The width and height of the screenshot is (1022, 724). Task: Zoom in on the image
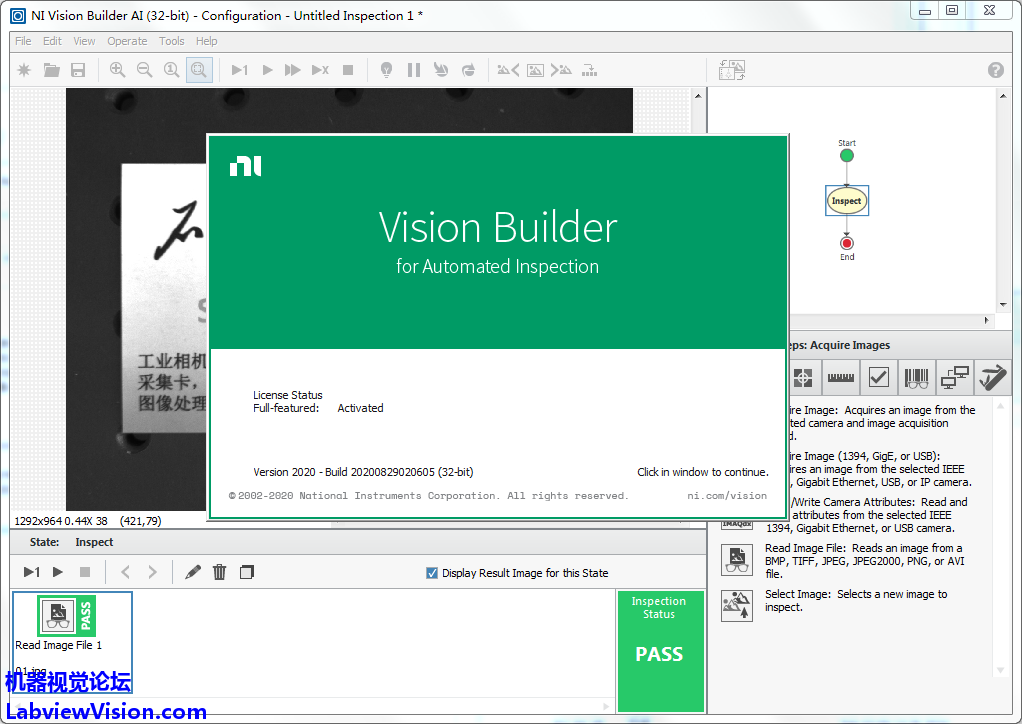[117, 70]
